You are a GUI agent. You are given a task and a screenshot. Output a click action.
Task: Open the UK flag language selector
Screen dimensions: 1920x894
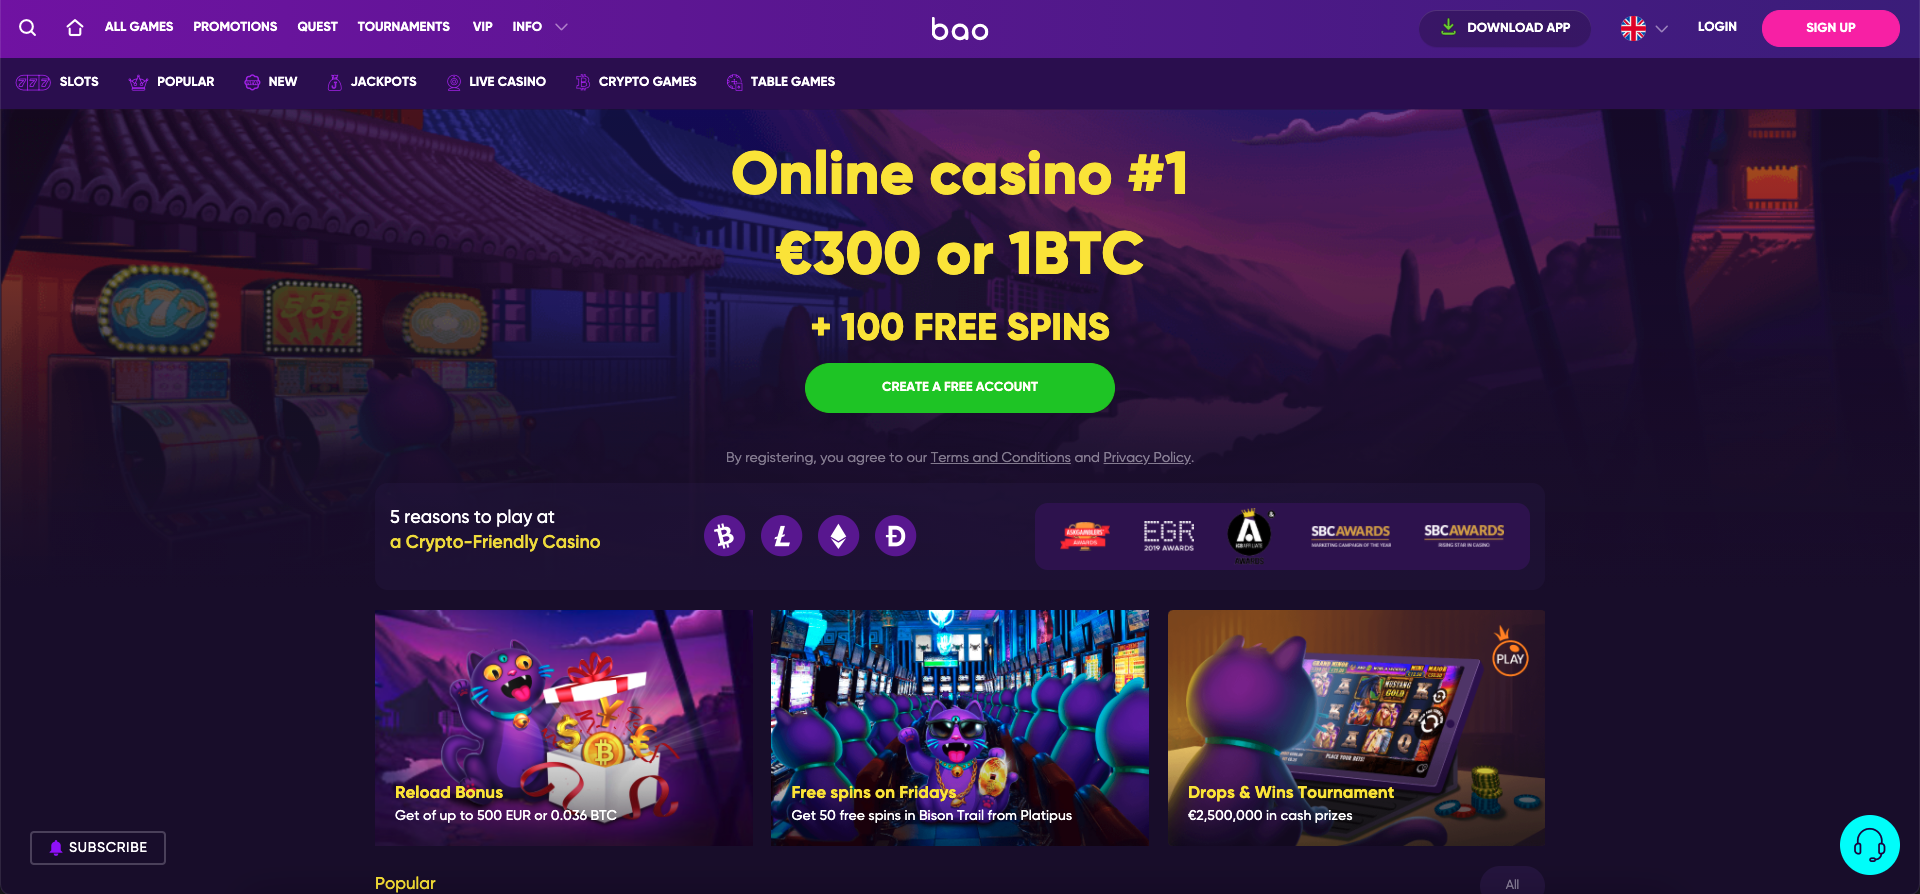1645,29
